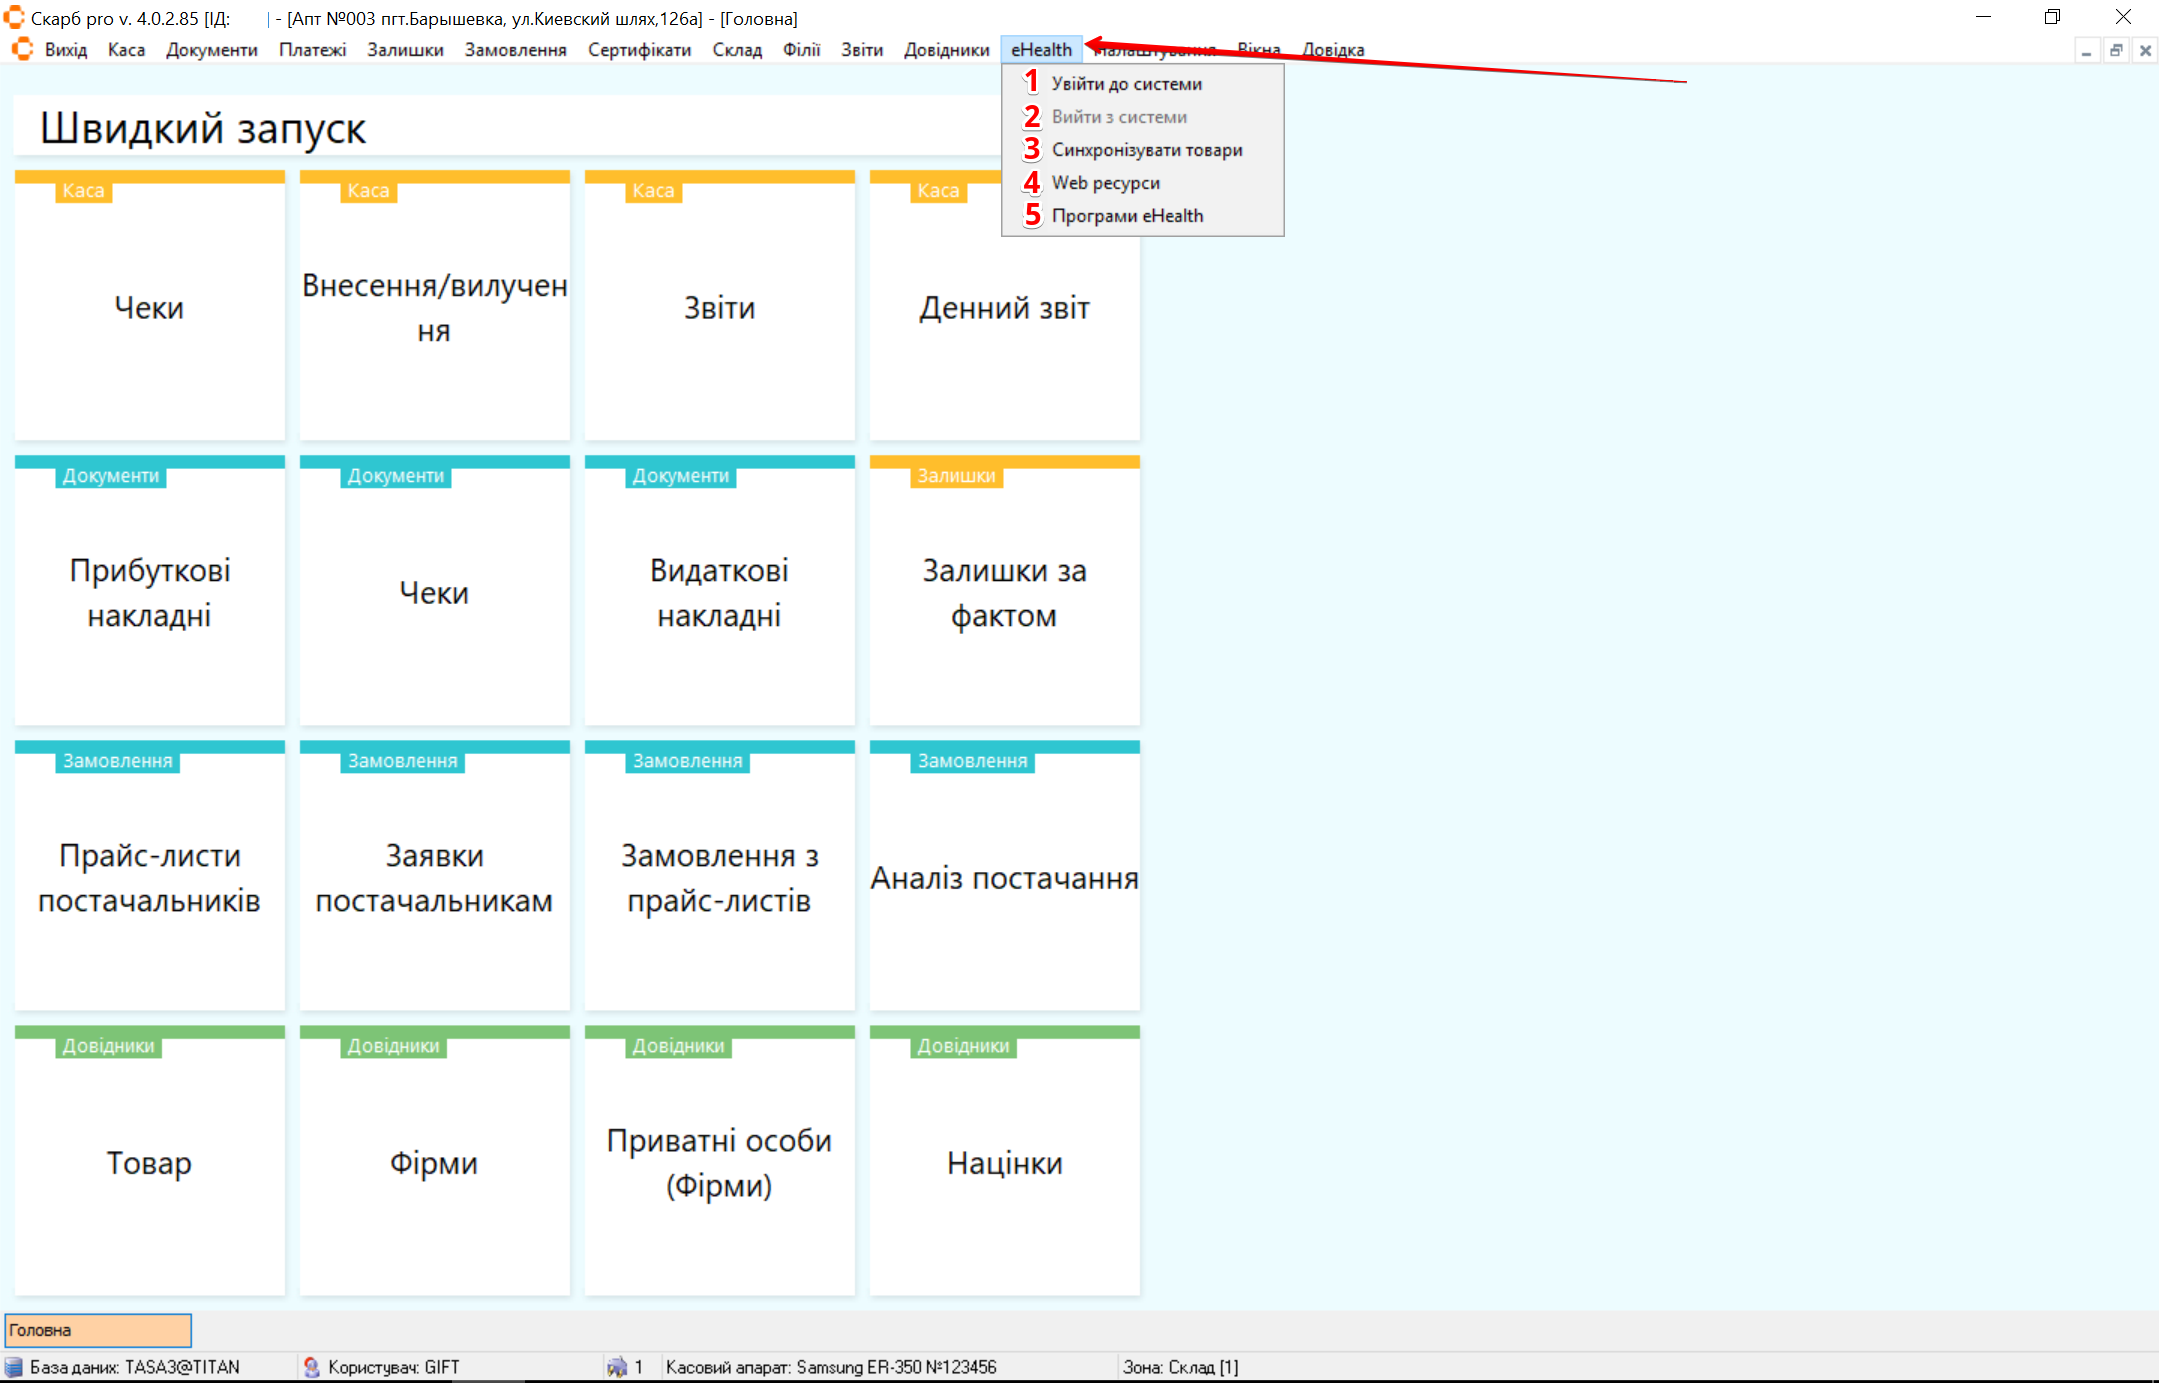Open the Націнки reference tile
Viewport: 2159px width, 1383px height.
(x=1004, y=1162)
